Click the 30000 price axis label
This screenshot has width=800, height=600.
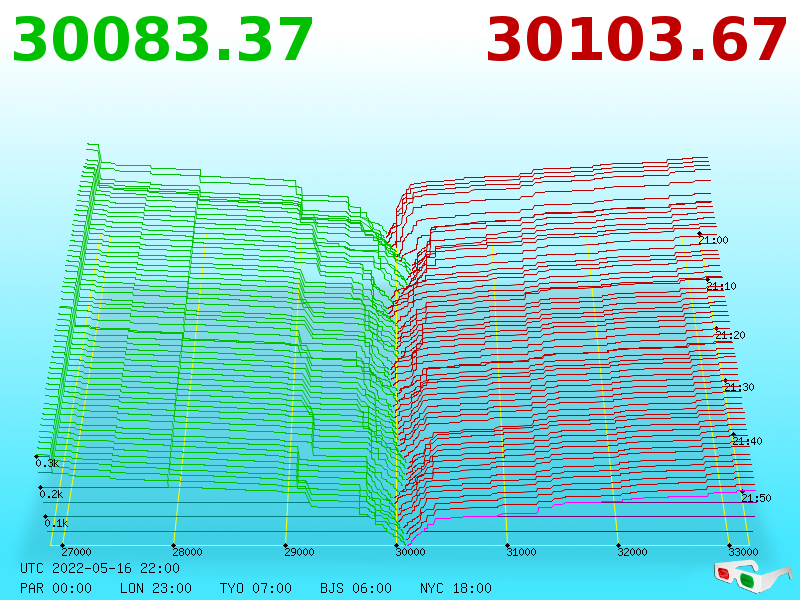point(410,552)
